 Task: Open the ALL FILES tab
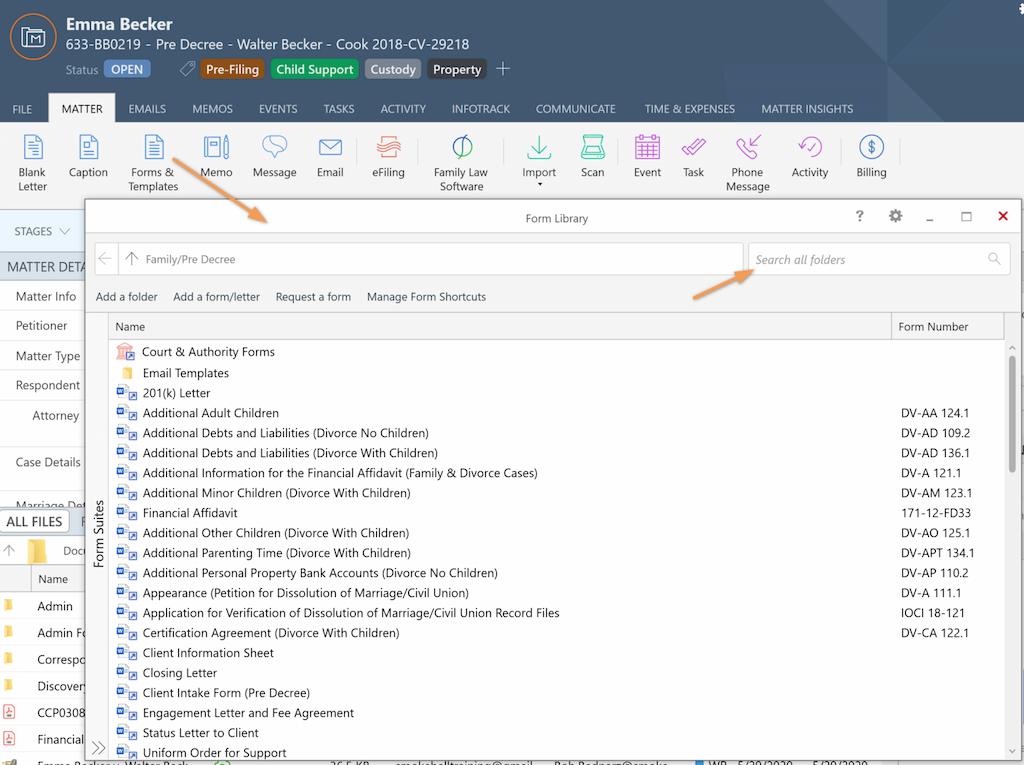(34, 521)
